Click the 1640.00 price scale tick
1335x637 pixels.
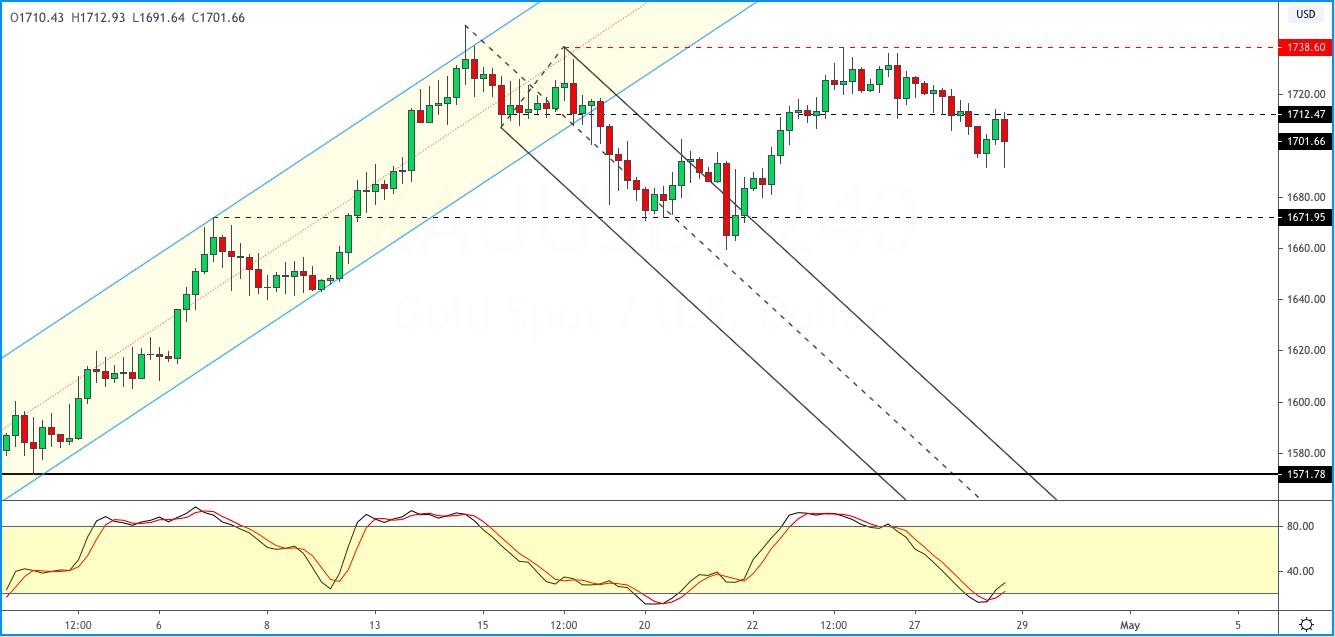click(1305, 299)
